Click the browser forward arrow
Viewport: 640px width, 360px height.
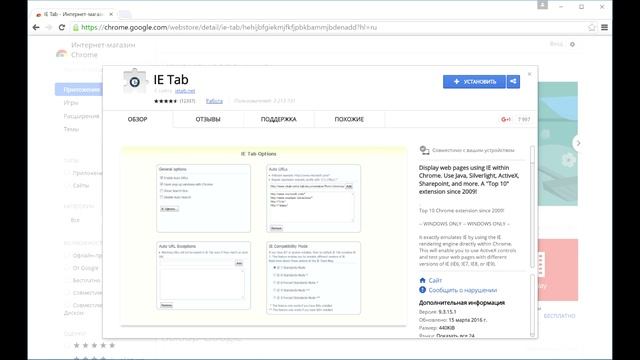click(x=49, y=27)
